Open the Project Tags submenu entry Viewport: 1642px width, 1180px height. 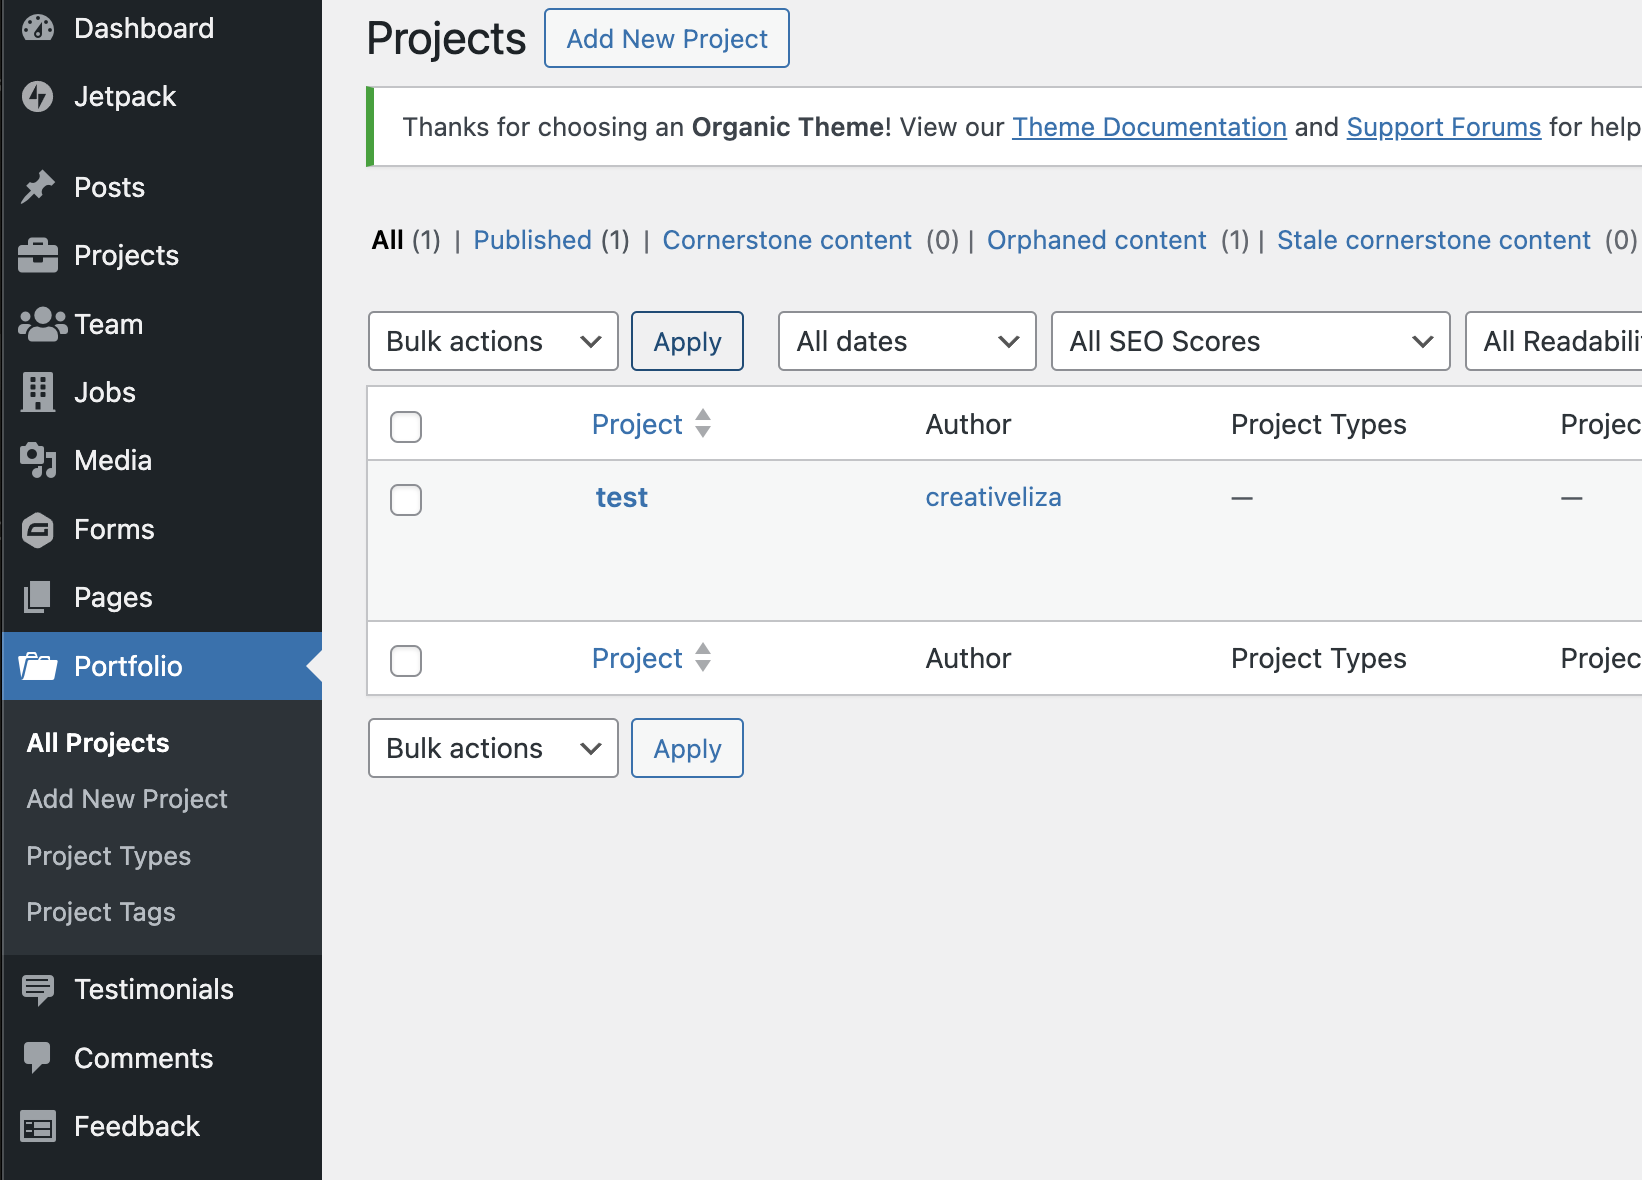[101, 912]
